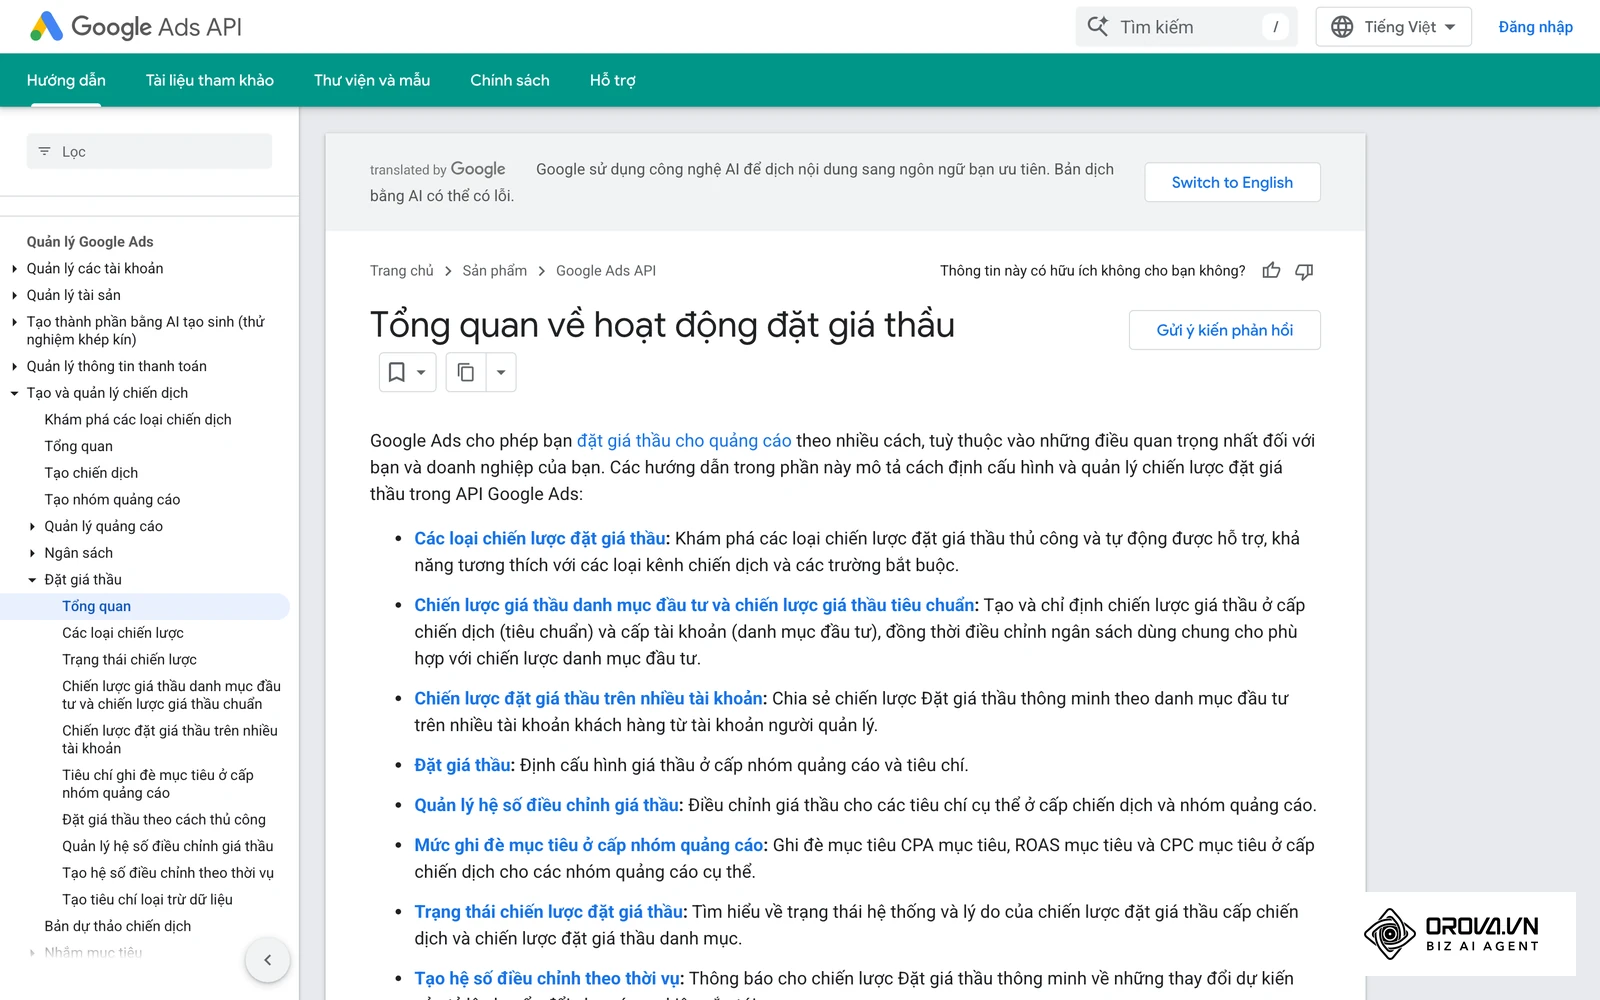Open the đặt giá thầu cho quảng cáo link

tap(684, 441)
